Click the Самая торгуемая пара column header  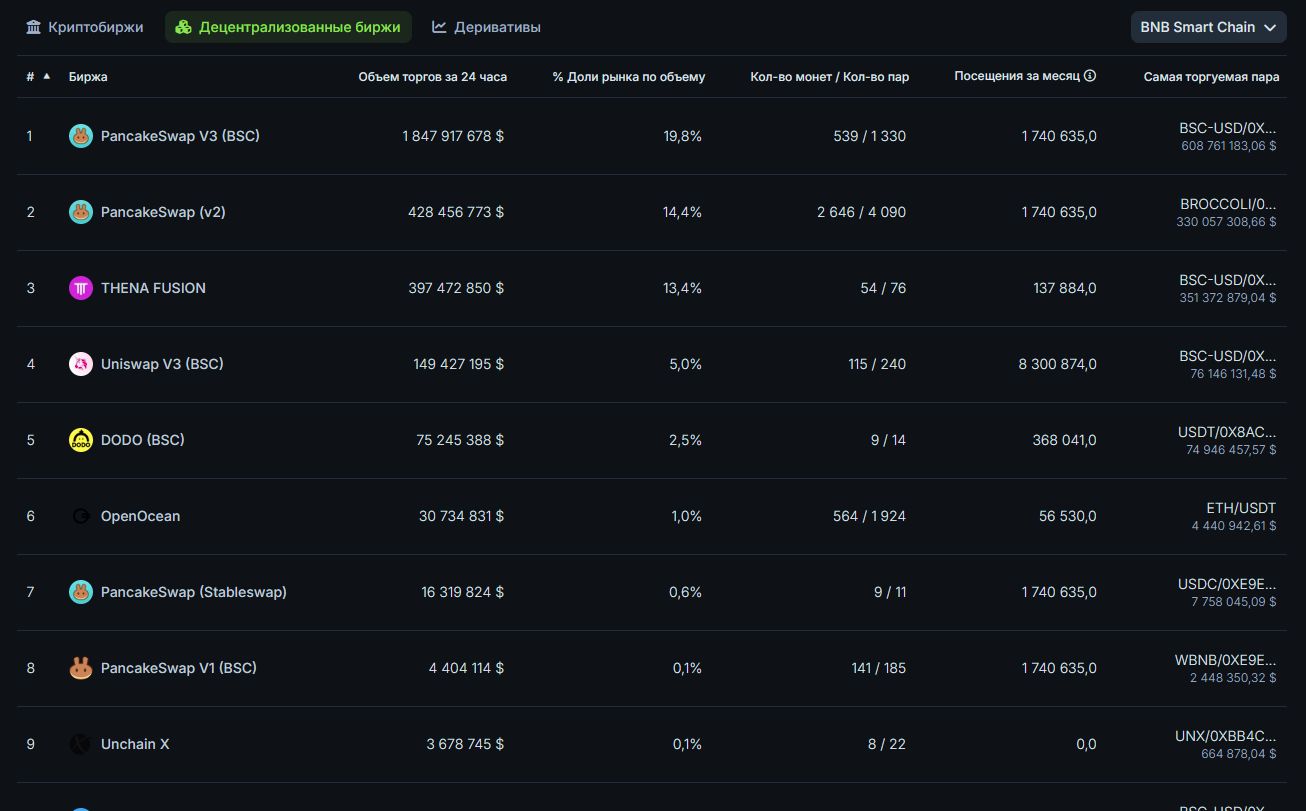(1211, 77)
